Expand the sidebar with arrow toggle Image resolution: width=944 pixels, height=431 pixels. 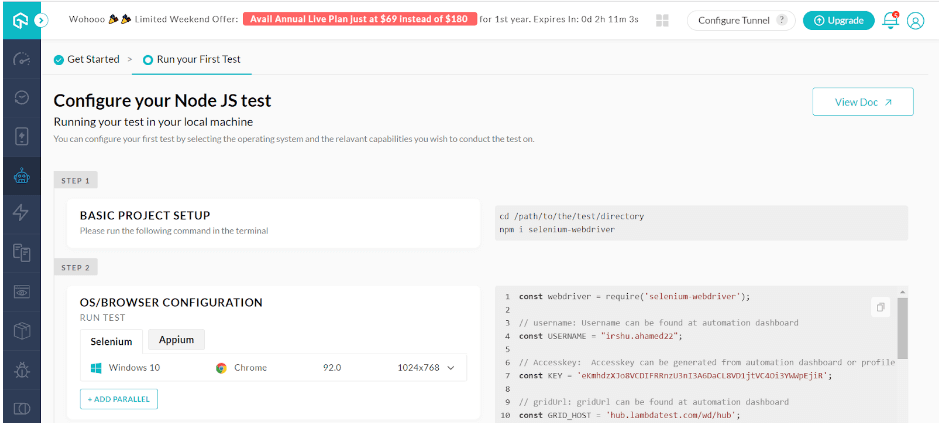click(x=41, y=20)
